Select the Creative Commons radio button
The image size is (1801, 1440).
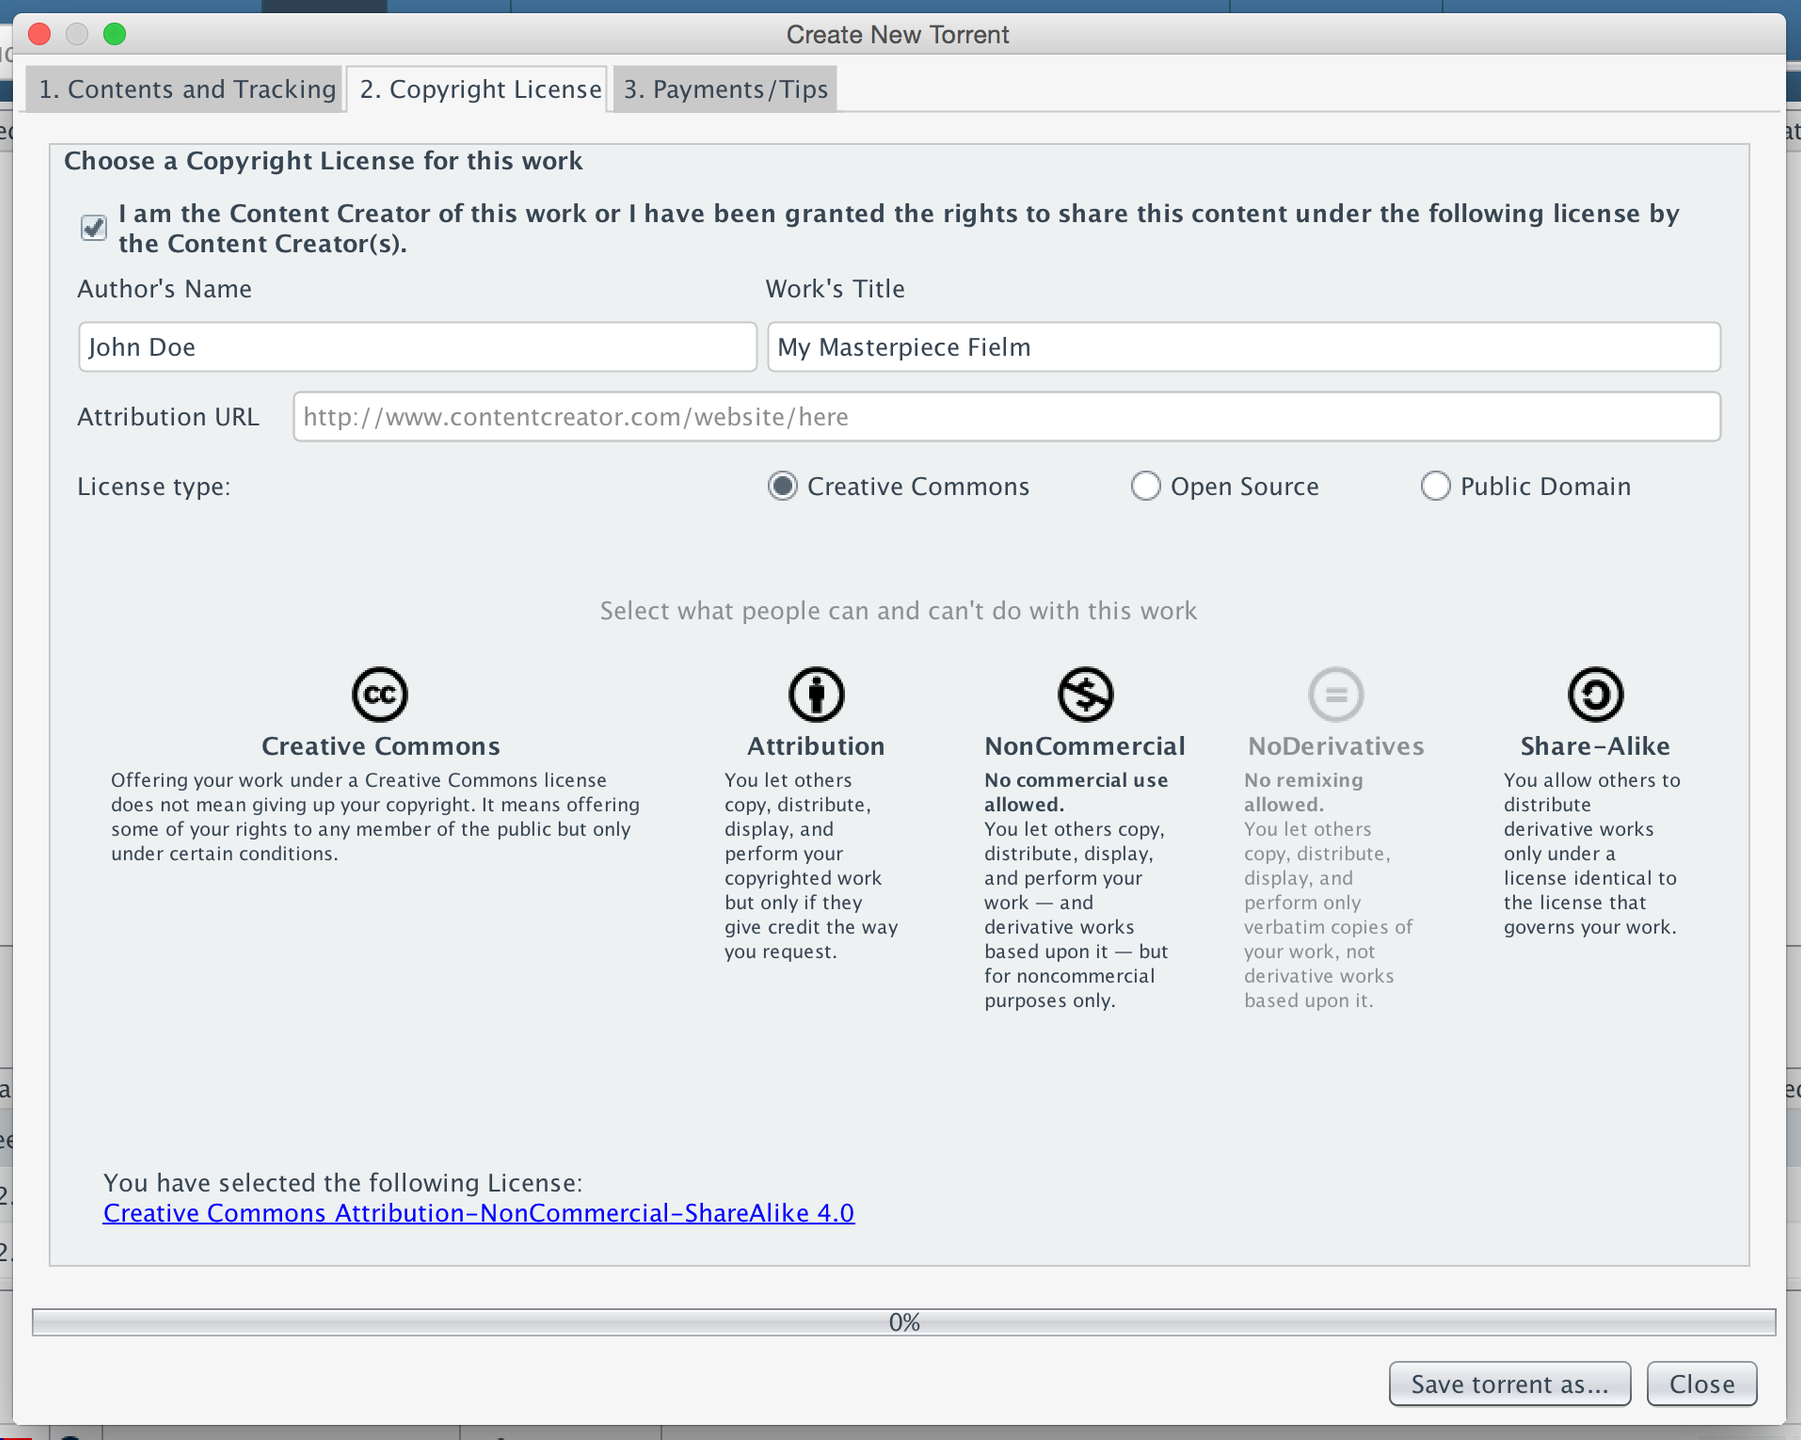tap(782, 486)
